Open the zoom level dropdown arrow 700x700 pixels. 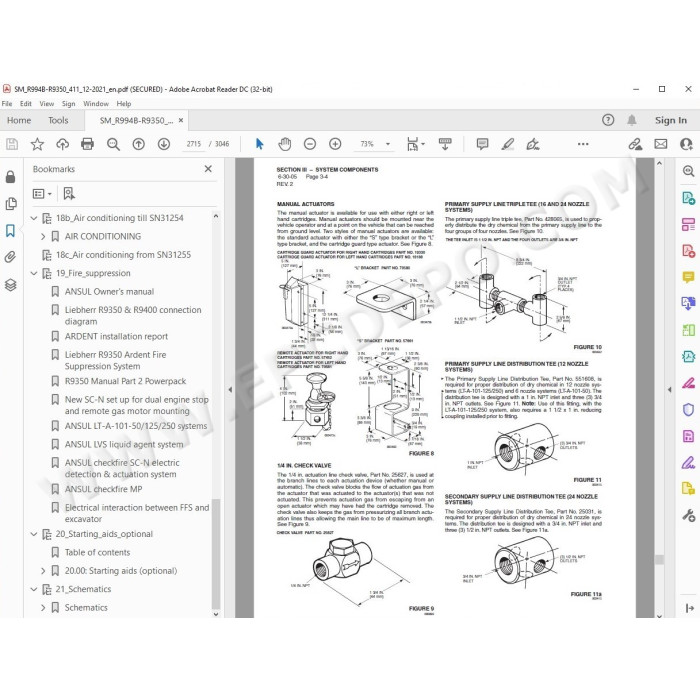click(388, 144)
